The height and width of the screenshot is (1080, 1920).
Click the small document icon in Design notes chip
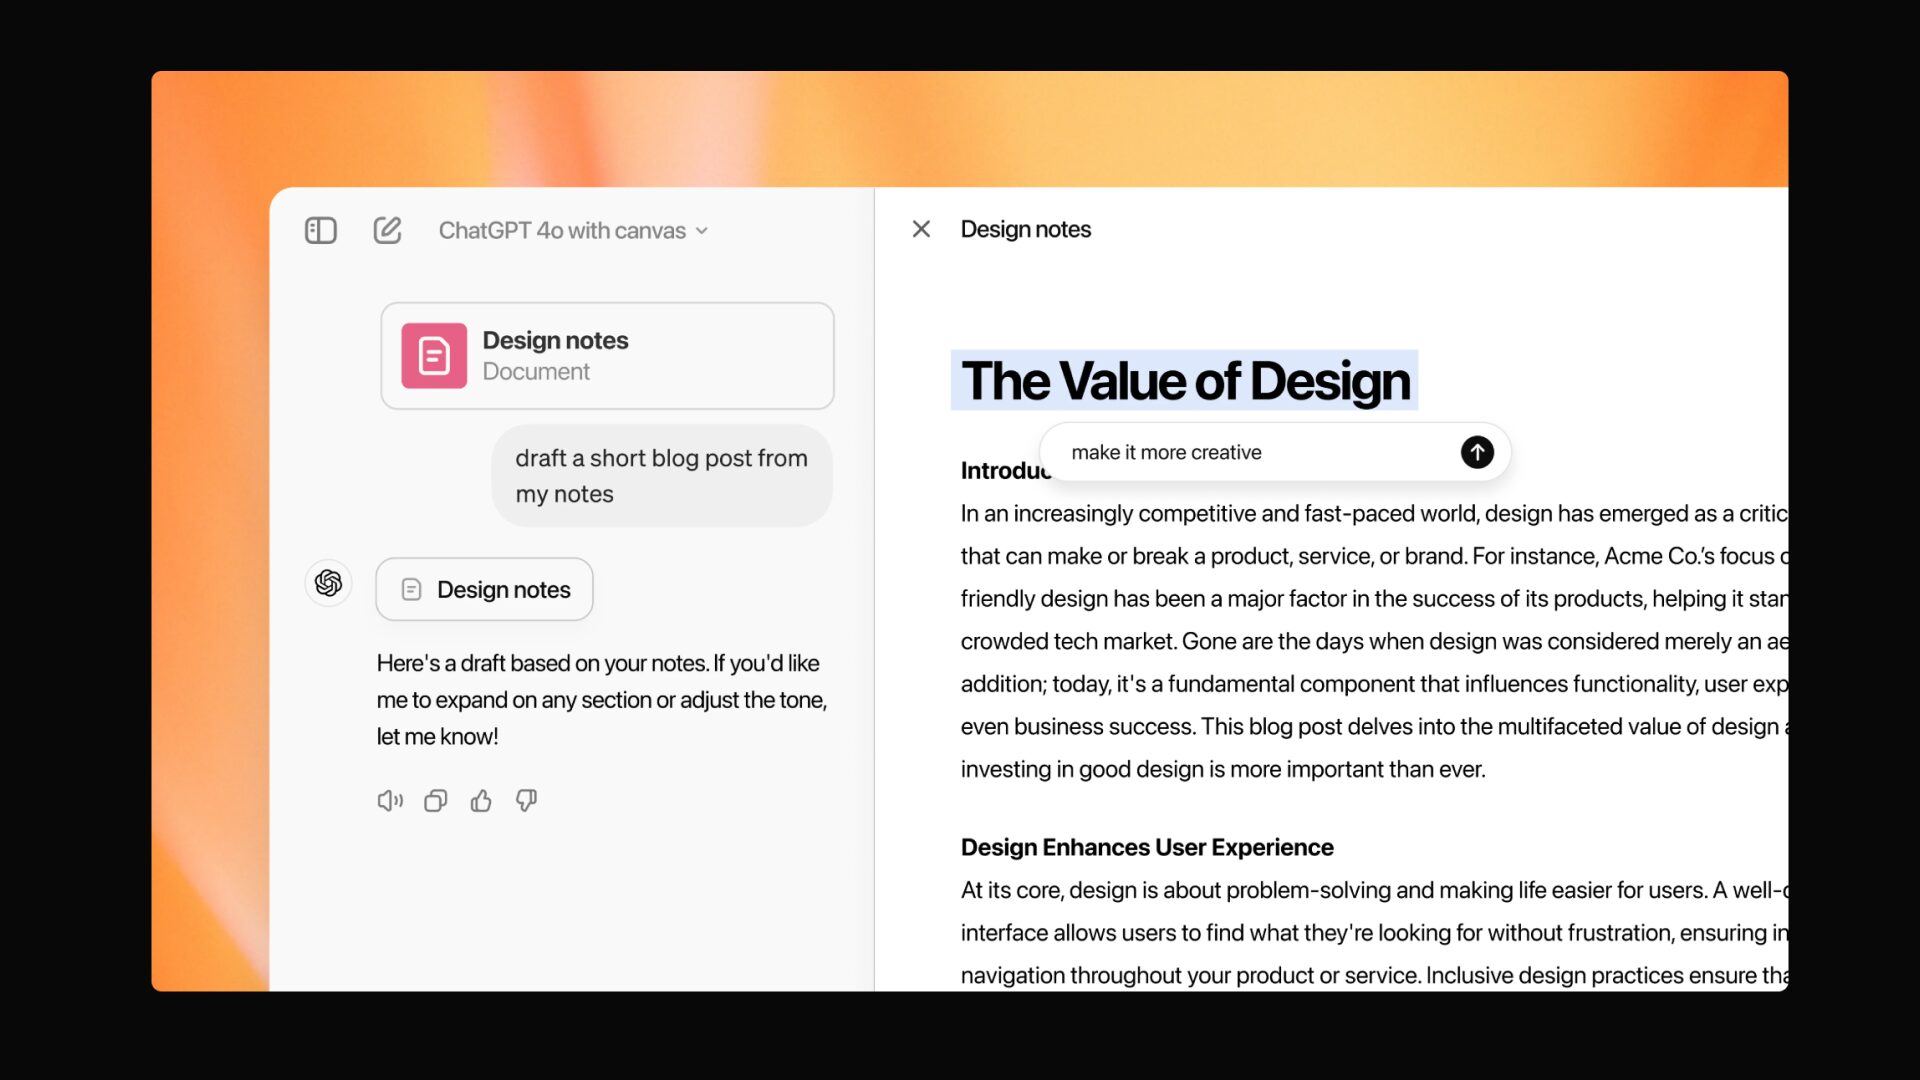(x=411, y=590)
